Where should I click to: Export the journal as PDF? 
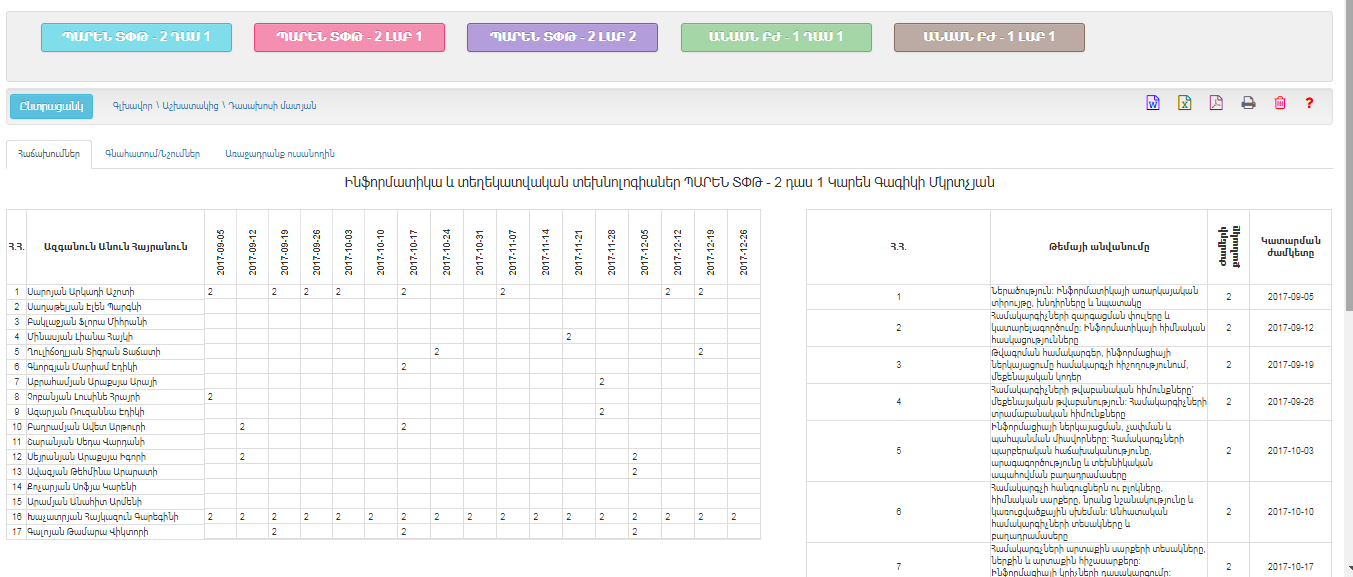coord(1216,103)
